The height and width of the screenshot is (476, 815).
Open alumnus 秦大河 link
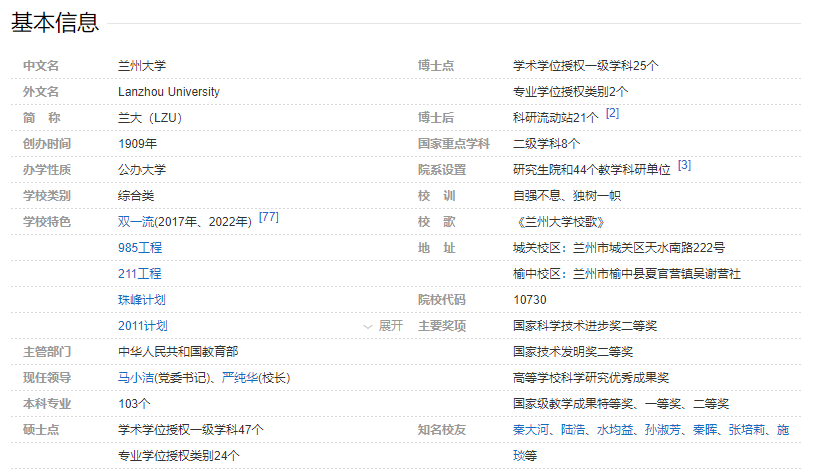[531, 430]
